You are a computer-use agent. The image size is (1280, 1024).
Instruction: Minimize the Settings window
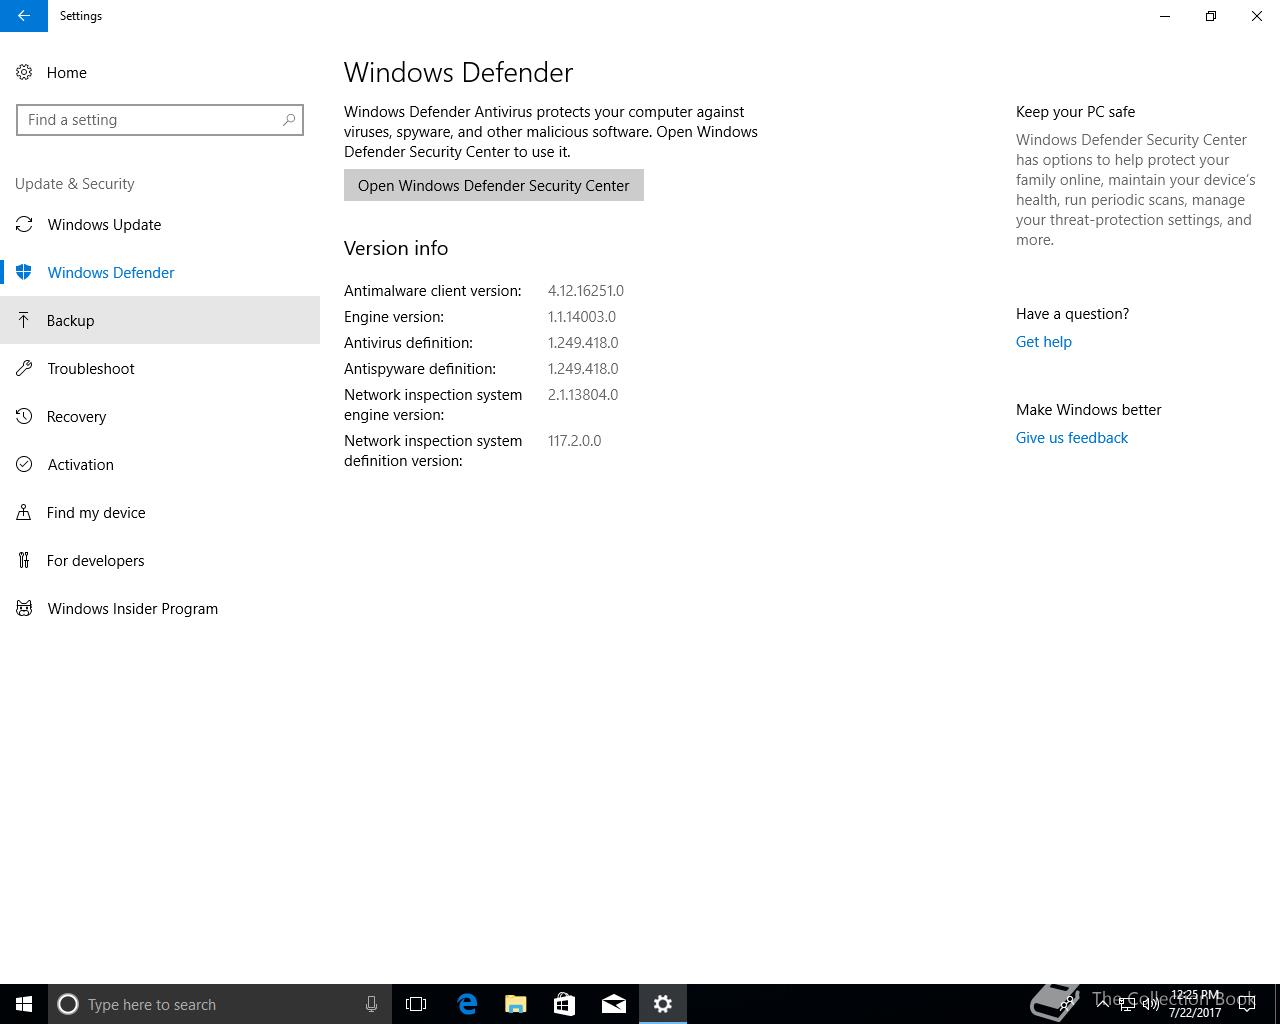pos(1165,16)
